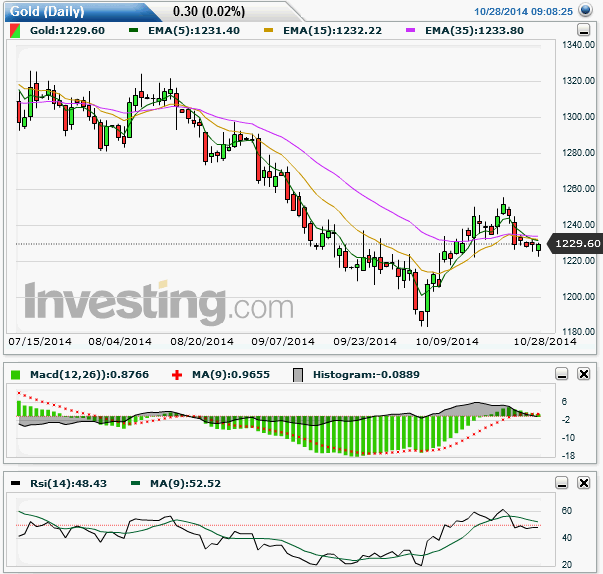The height and width of the screenshot is (574, 603).
Task: Click the magenta EMA(35) legend swatch
Action: [410, 30]
